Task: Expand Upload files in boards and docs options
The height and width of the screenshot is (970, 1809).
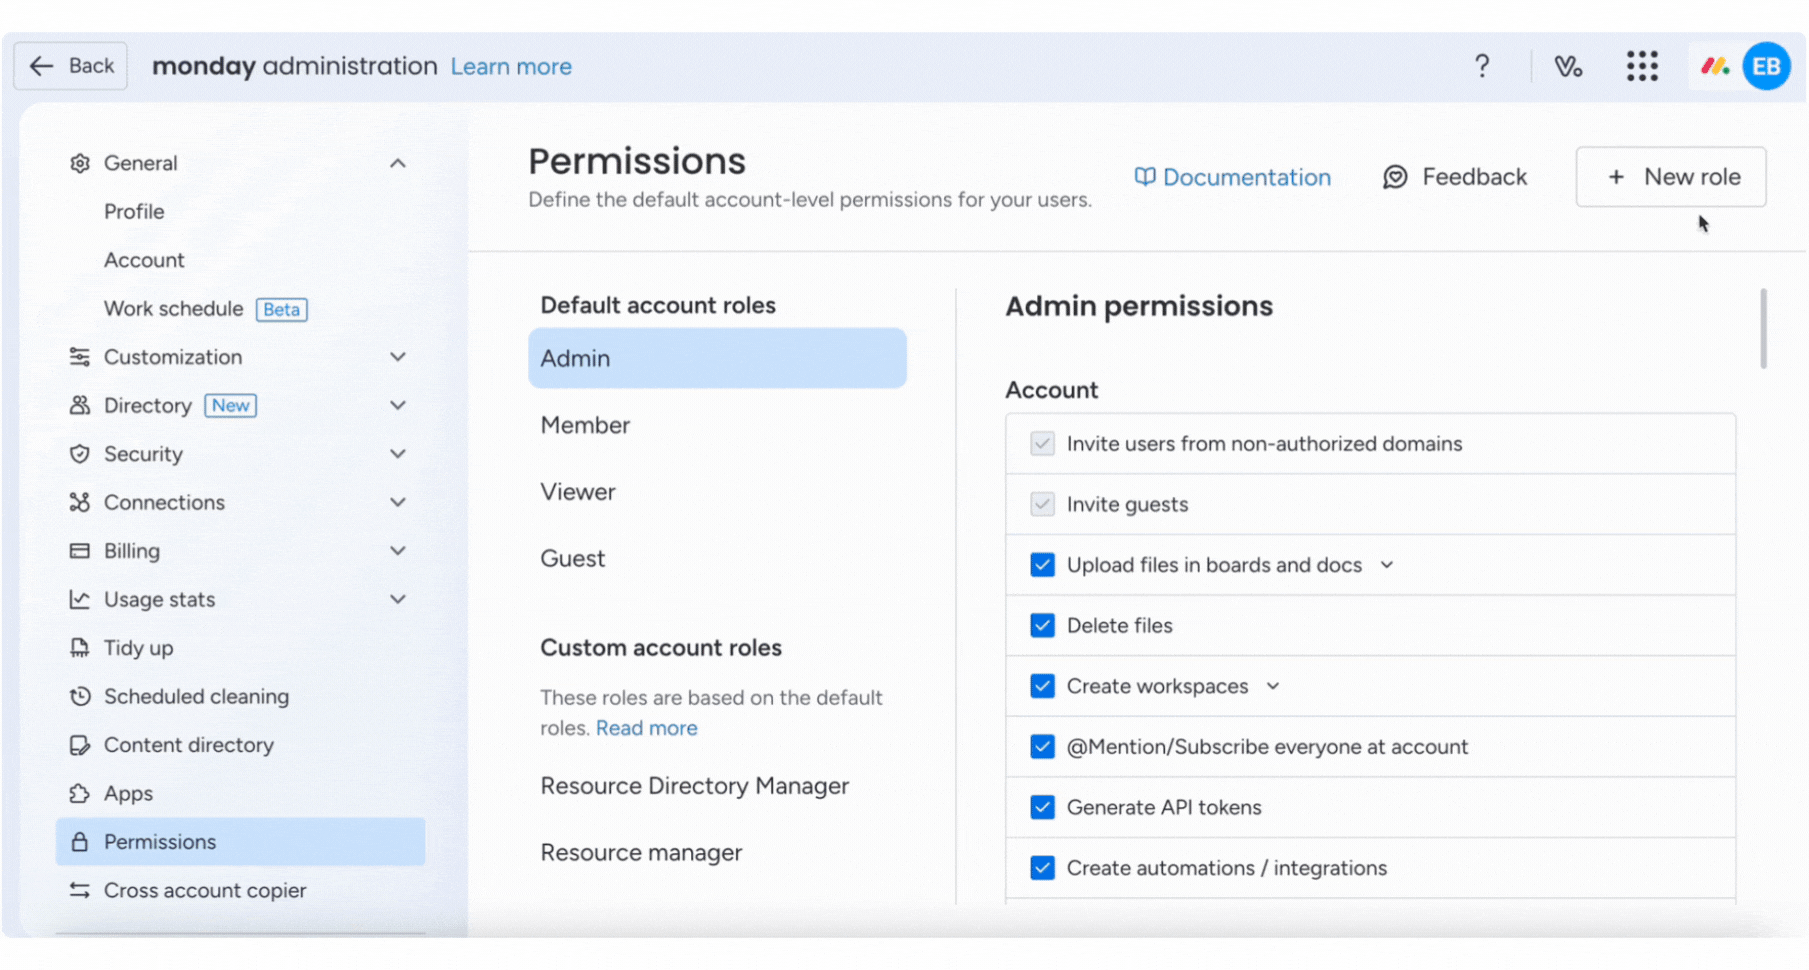Action: pos(1387,565)
